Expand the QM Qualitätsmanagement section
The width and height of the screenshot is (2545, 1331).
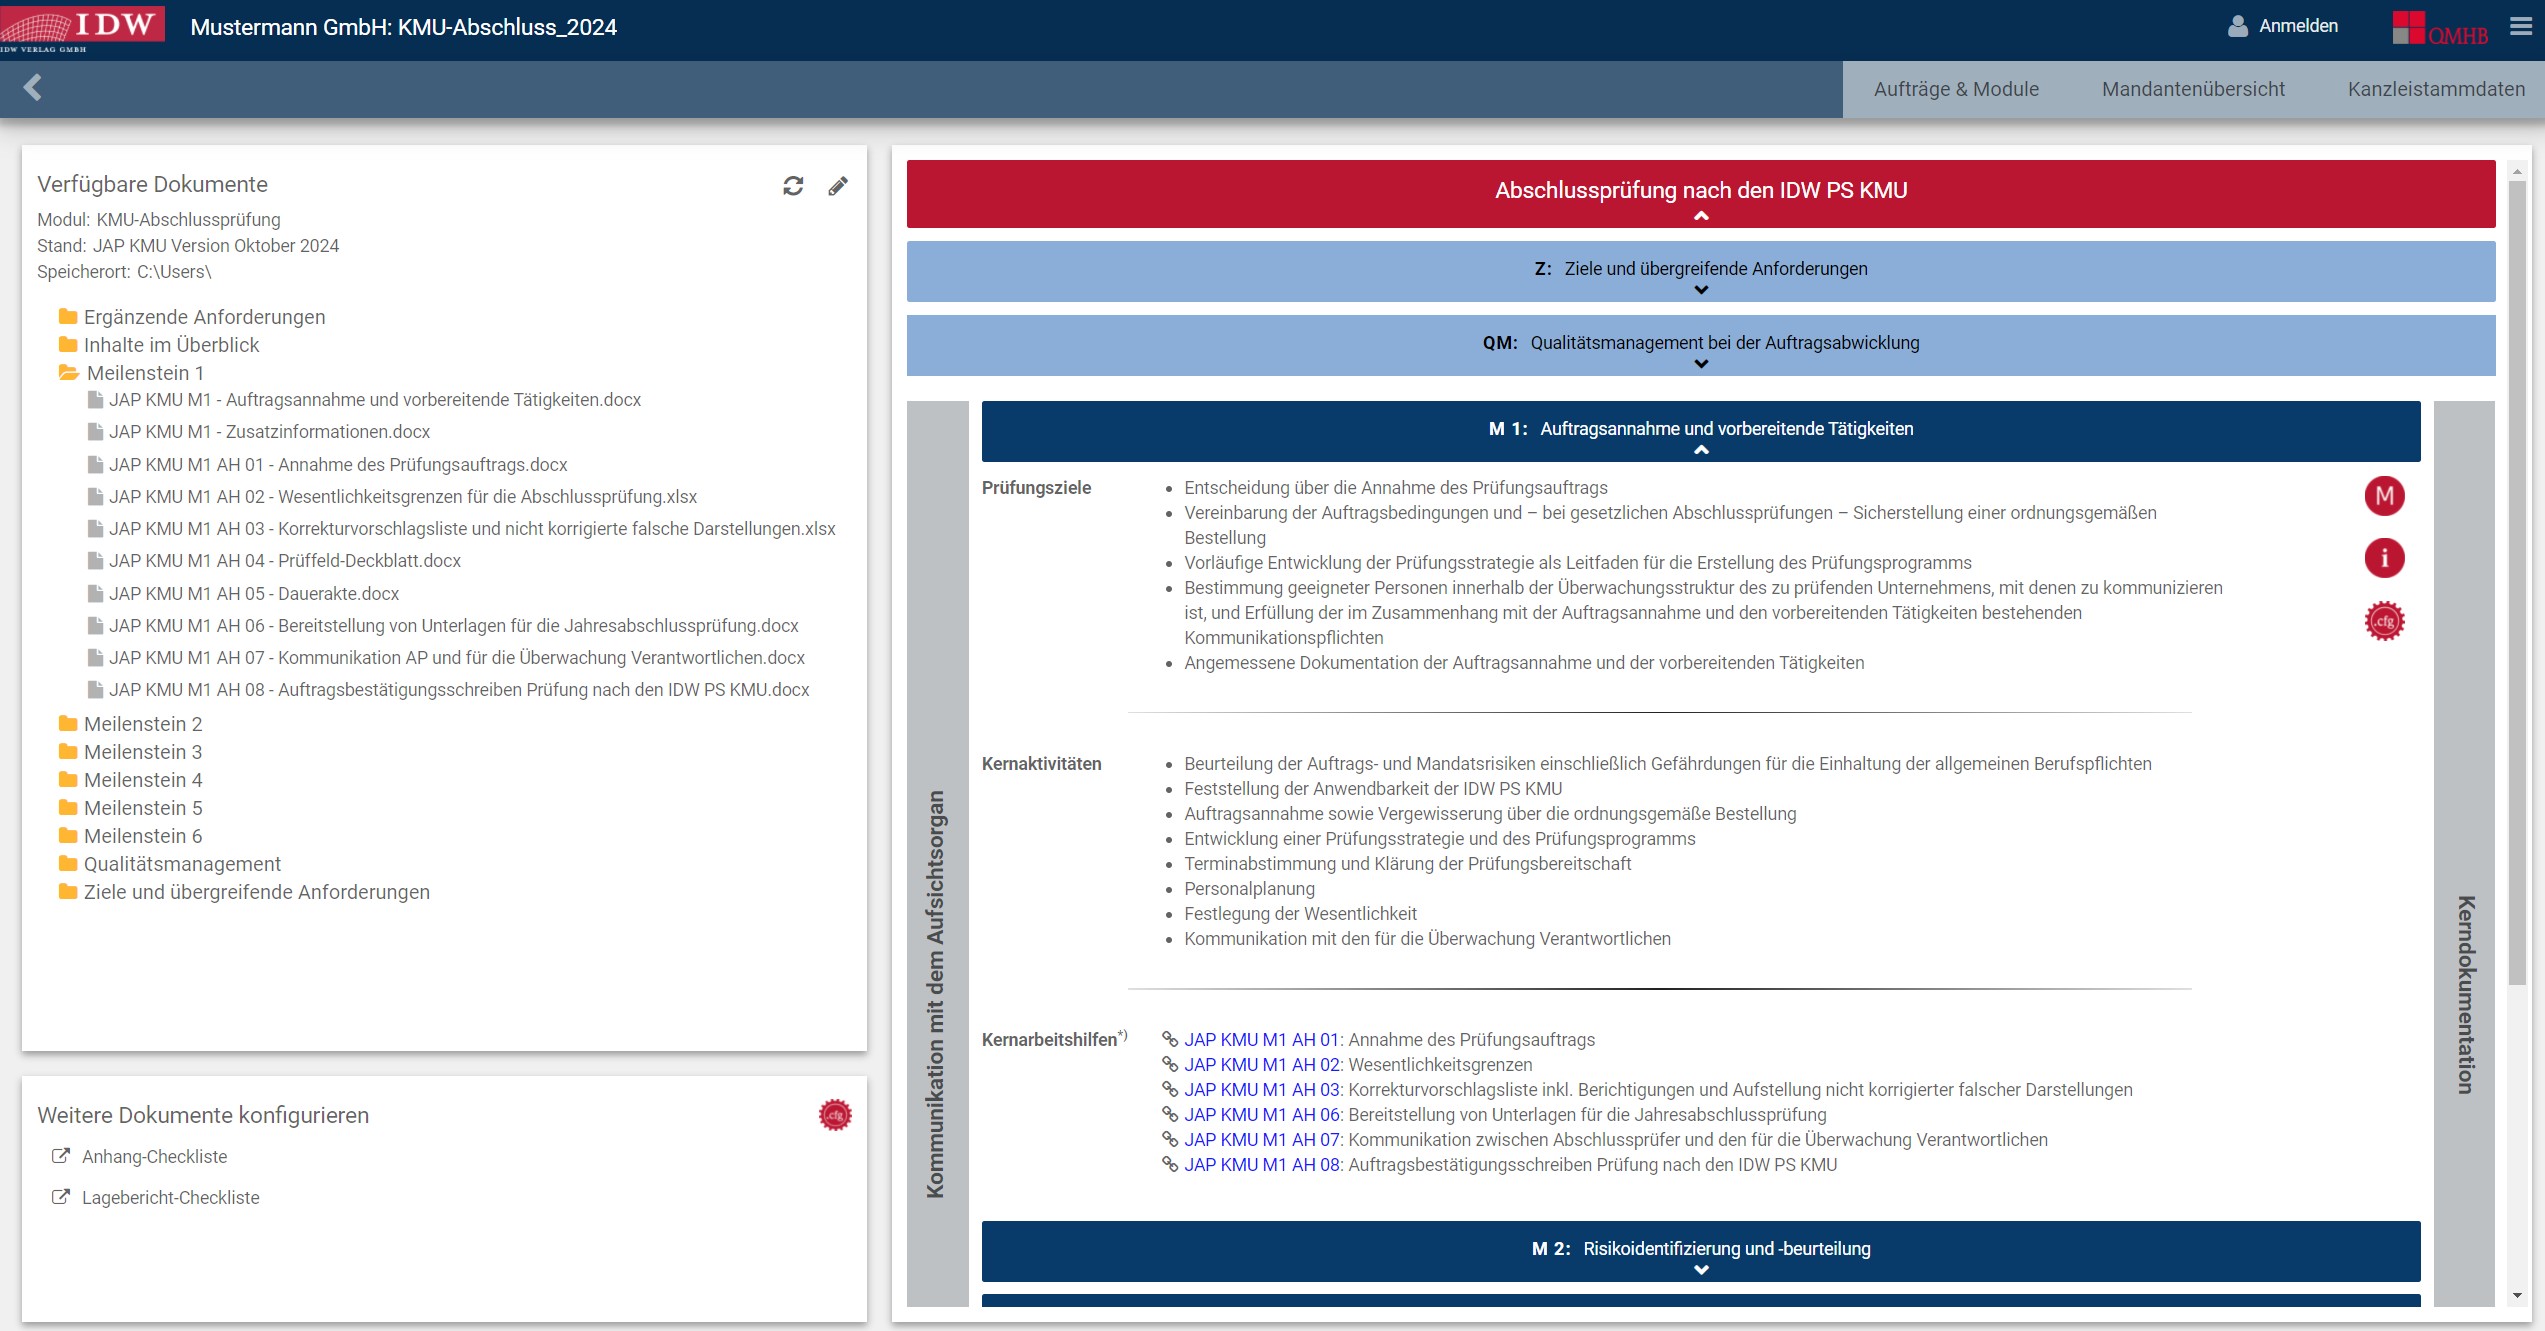(x=1700, y=345)
